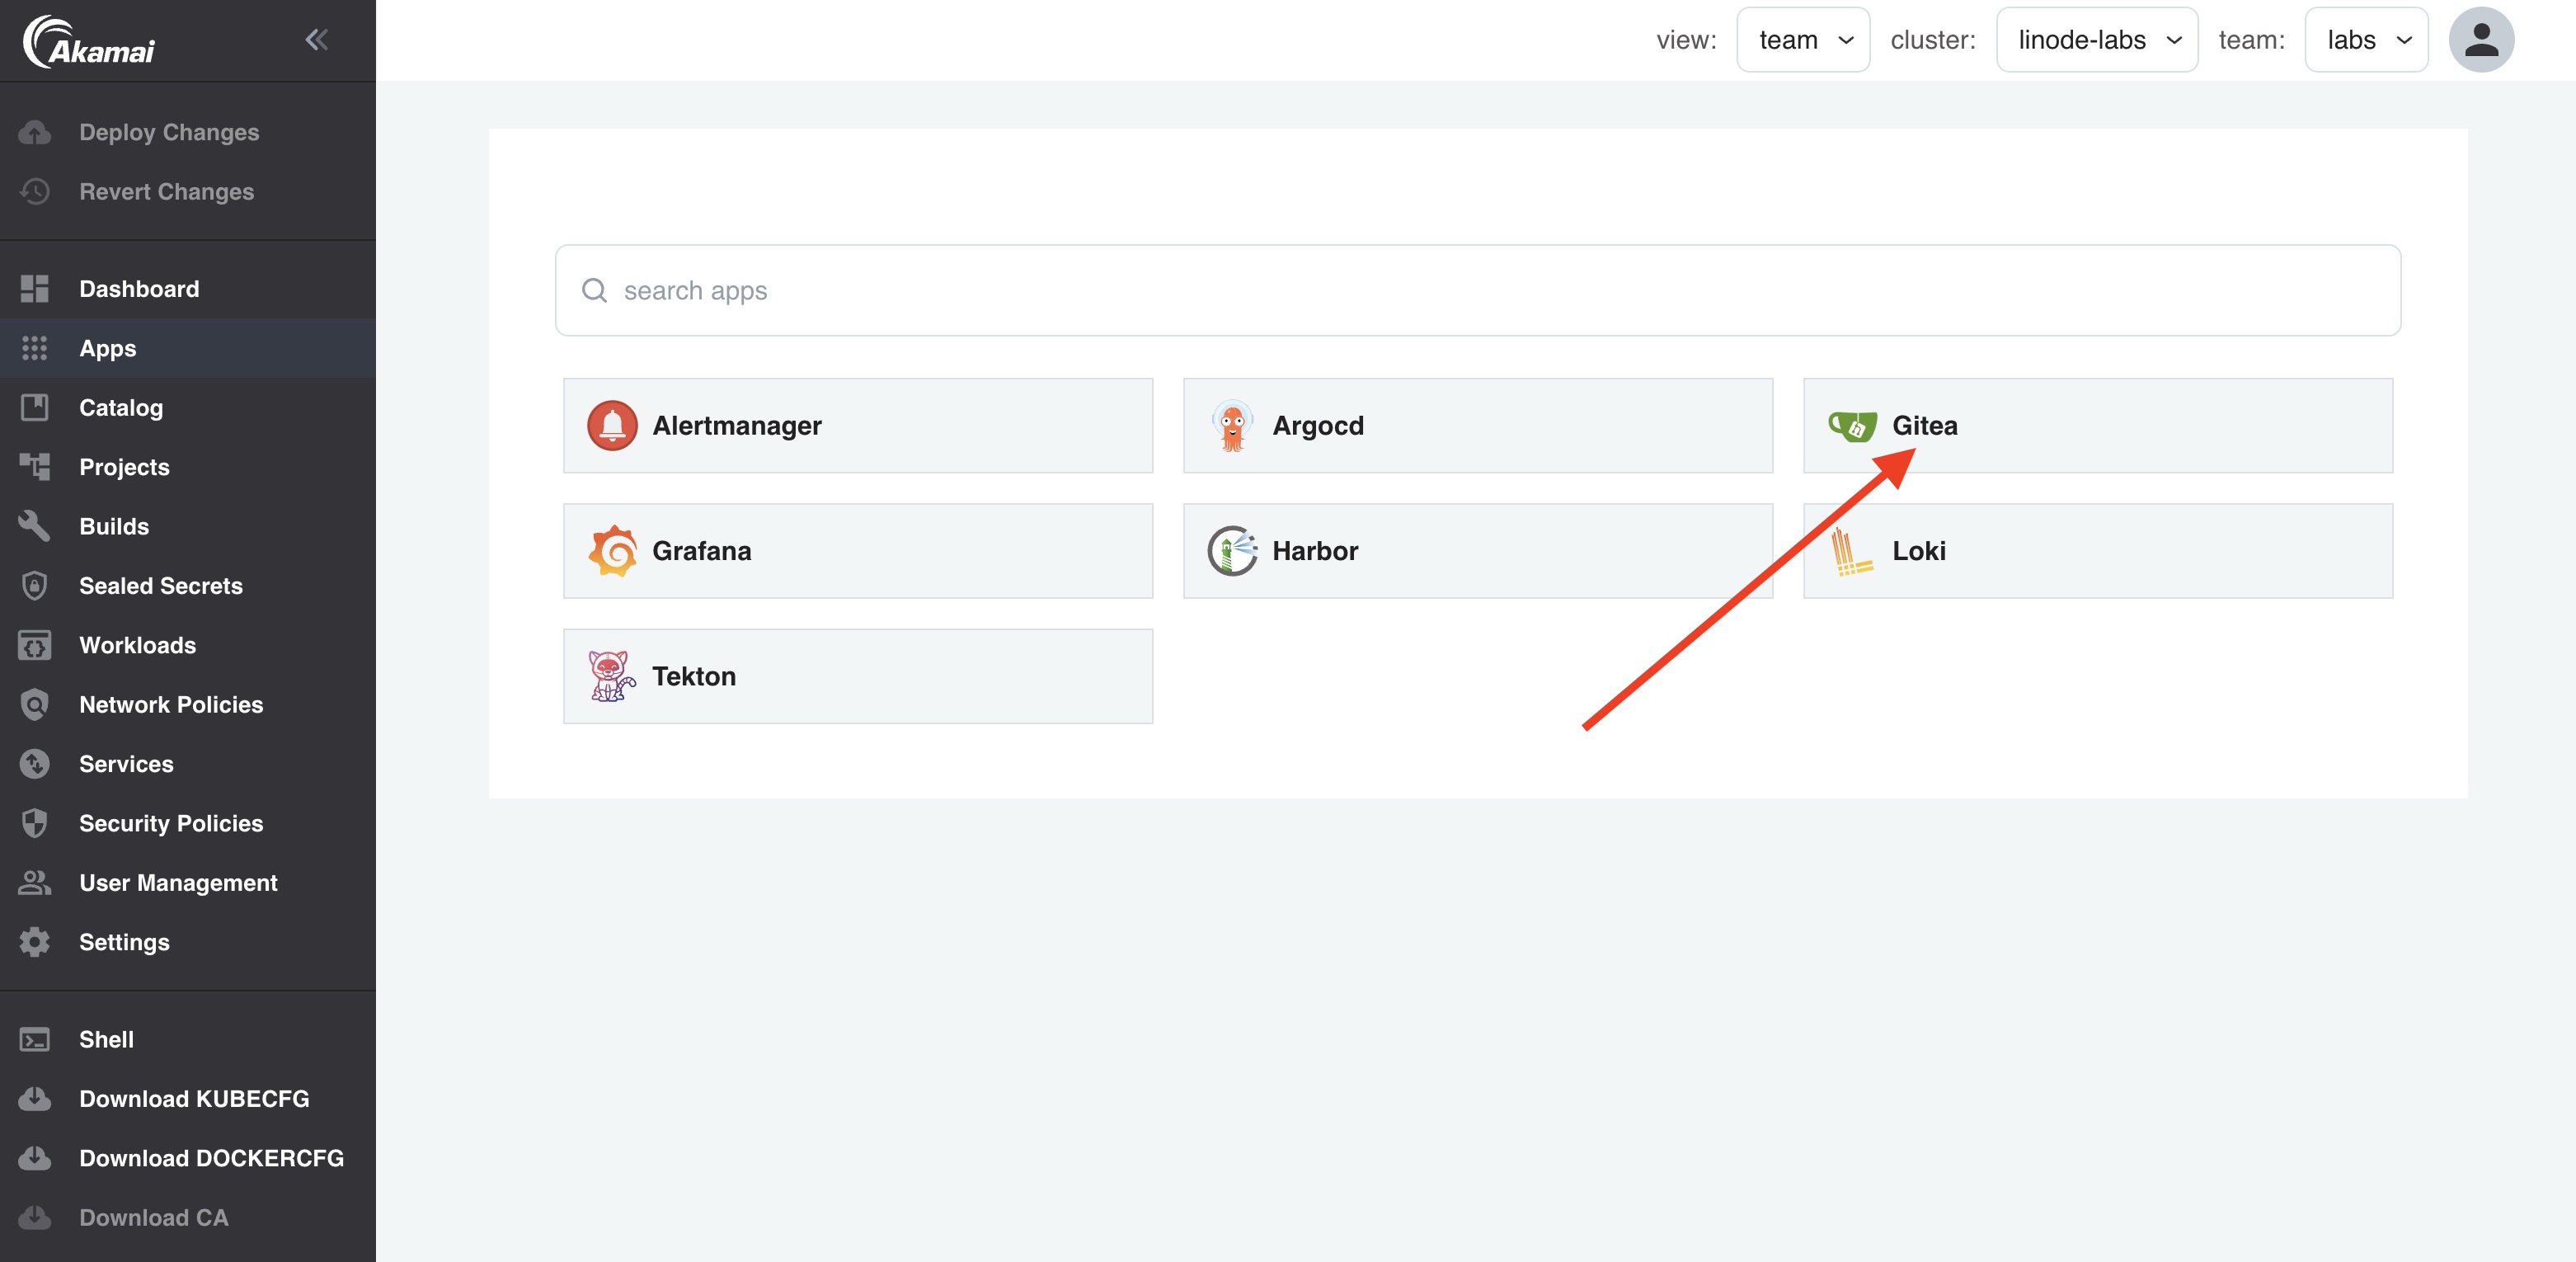Click the User Management people icon
The height and width of the screenshot is (1262, 2576).
[x=35, y=883]
